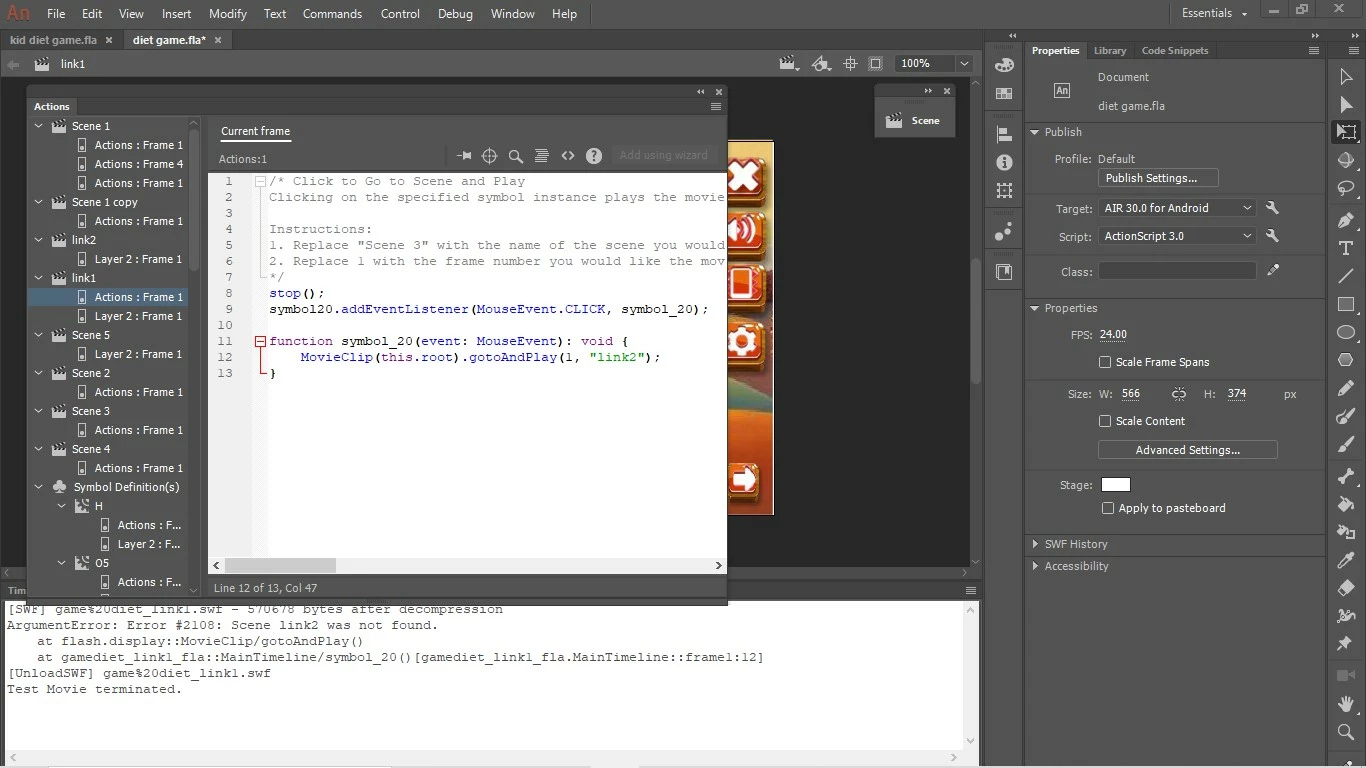Click the Insert Target Path crosshair icon

point(490,156)
